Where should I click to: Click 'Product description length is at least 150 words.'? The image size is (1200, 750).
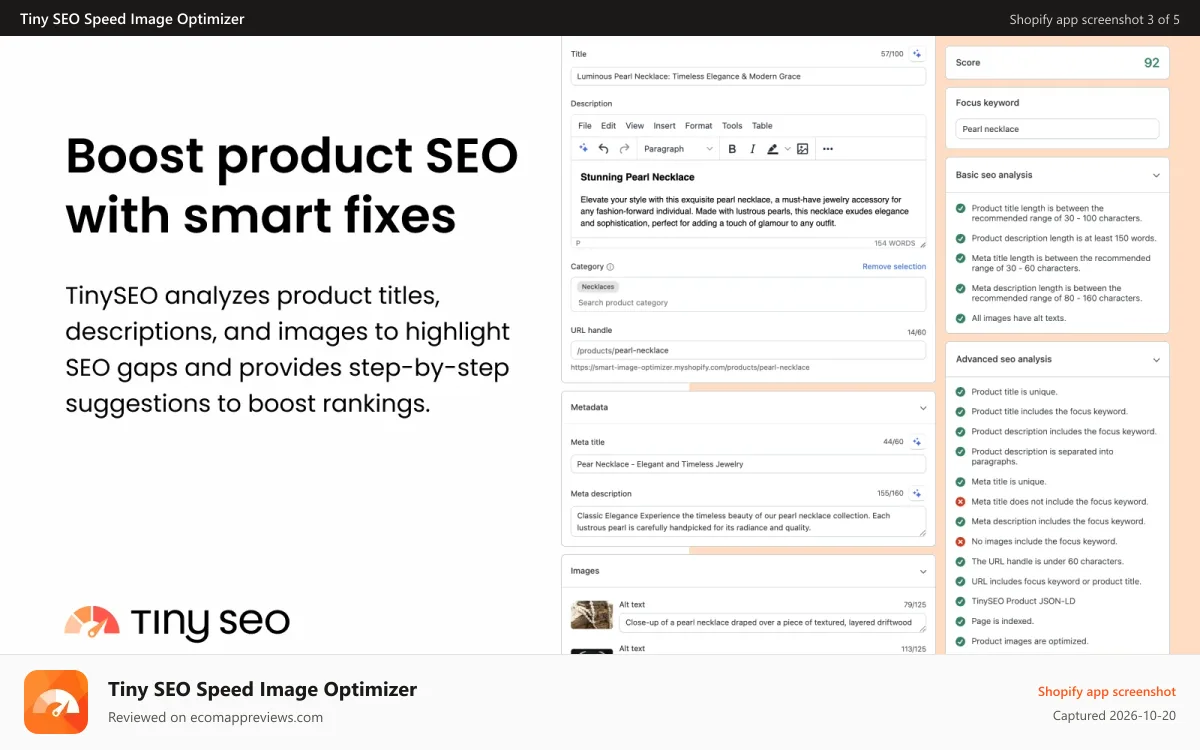coord(1063,238)
